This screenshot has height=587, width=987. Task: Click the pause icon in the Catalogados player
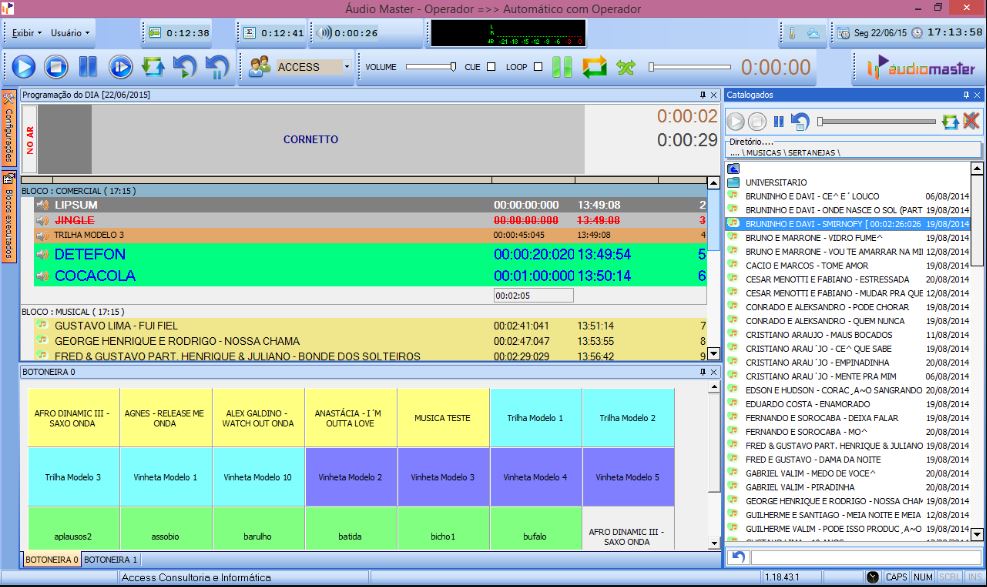(779, 121)
